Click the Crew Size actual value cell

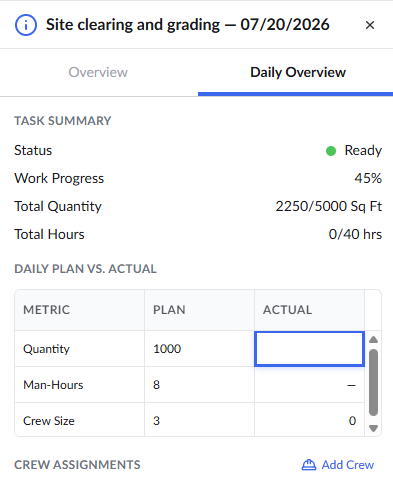(309, 421)
